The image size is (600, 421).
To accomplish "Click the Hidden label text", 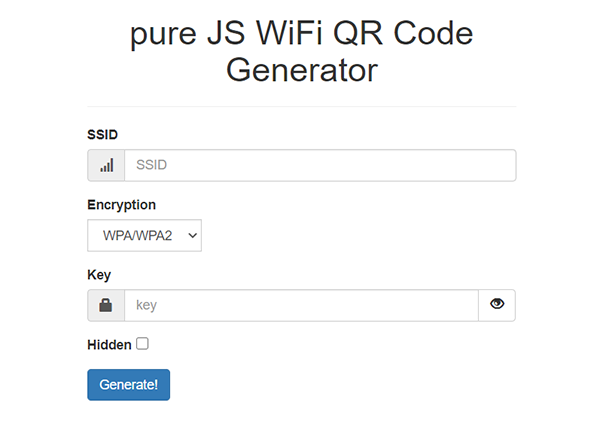I will pos(109,345).
